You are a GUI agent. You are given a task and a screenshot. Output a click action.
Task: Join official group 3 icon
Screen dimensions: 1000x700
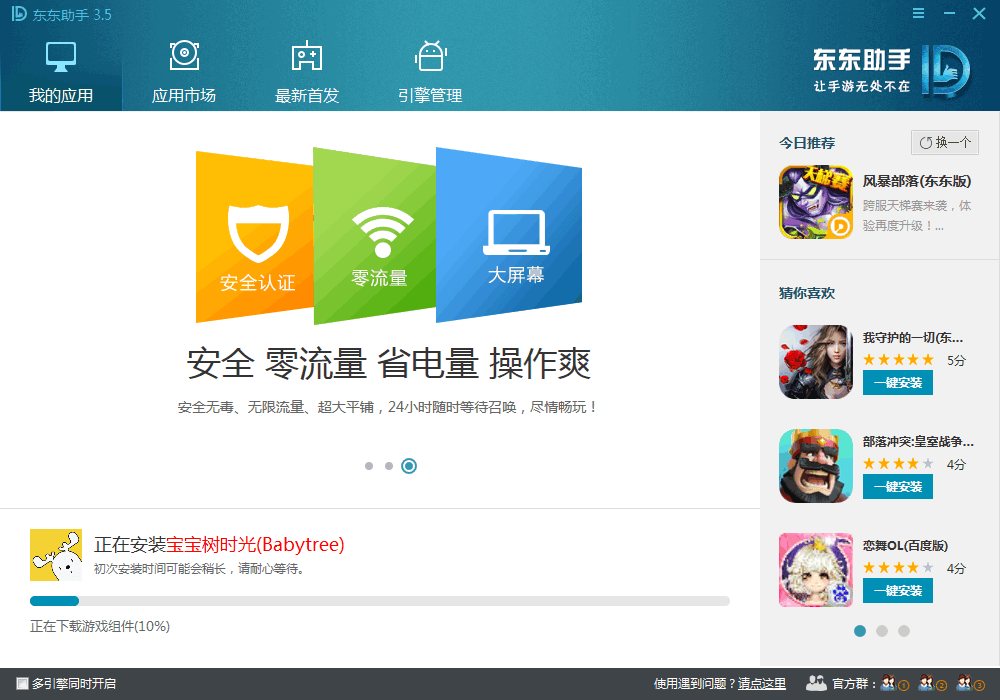[970, 683]
